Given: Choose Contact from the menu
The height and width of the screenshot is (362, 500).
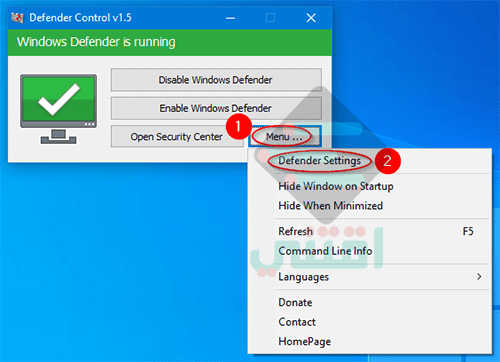Looking at the screenshot, I should (370, 322).
